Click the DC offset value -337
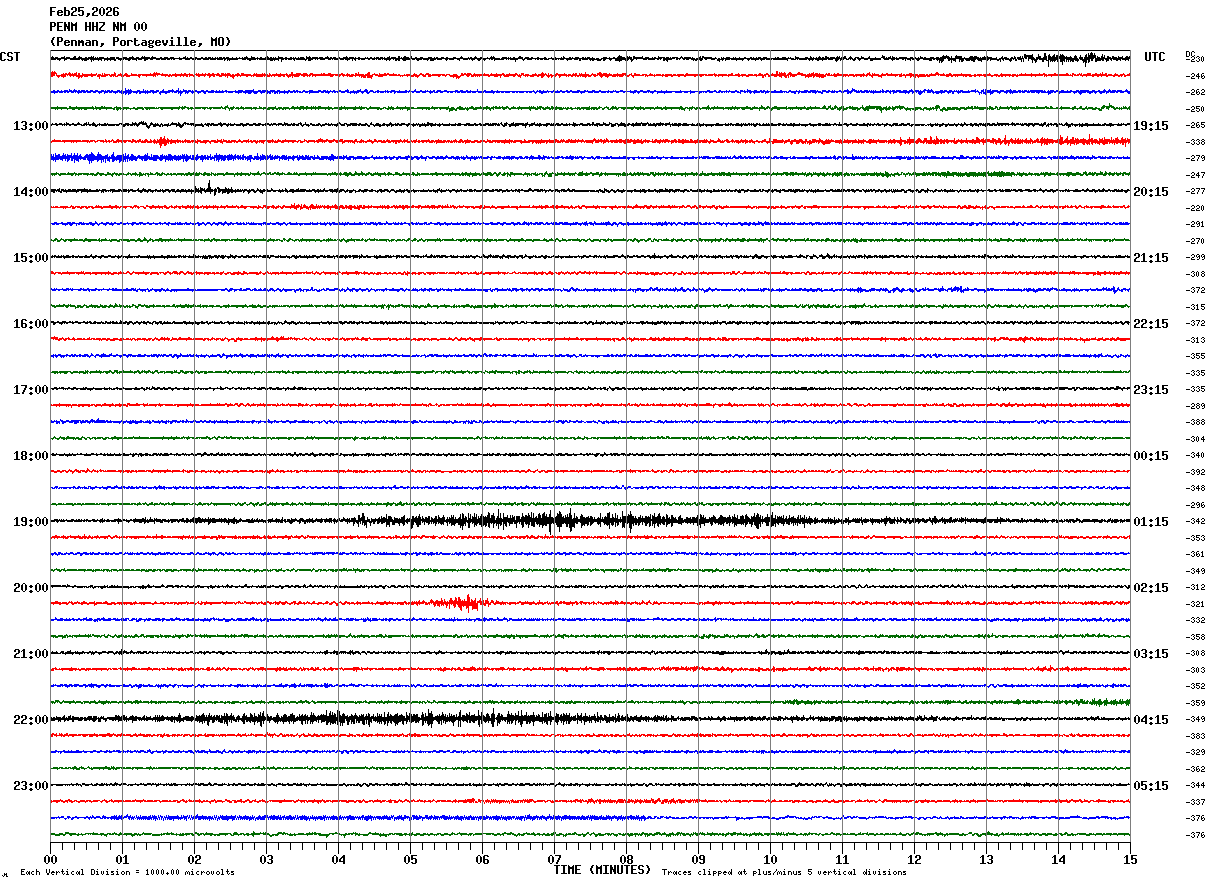Screen dimensions: 1210x886 click(x=1195, y=802)
